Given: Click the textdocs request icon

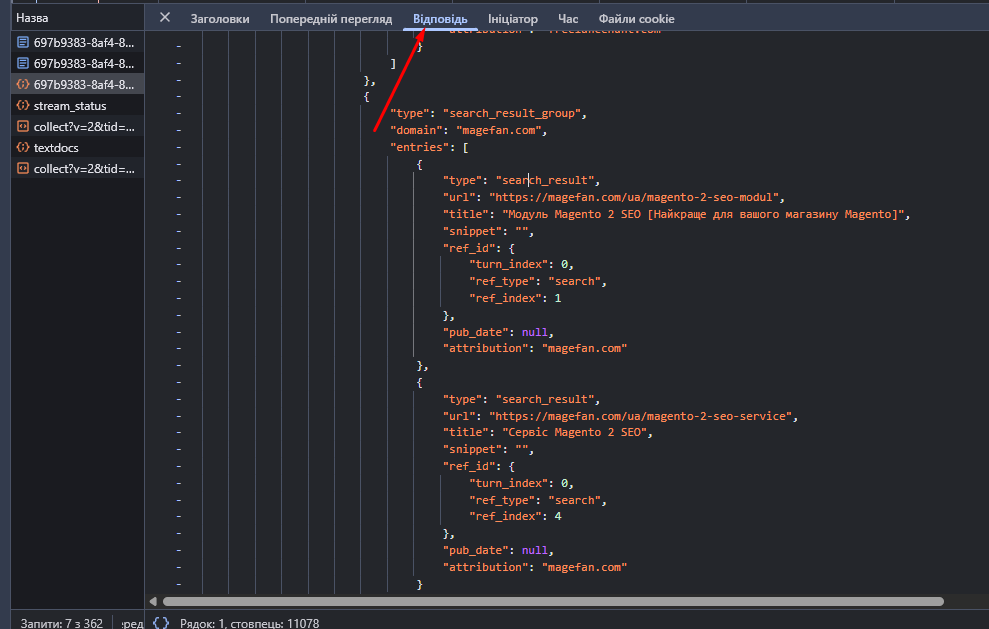Looking at the screenshot, I should pyautogui.click(x=23, y=148).
